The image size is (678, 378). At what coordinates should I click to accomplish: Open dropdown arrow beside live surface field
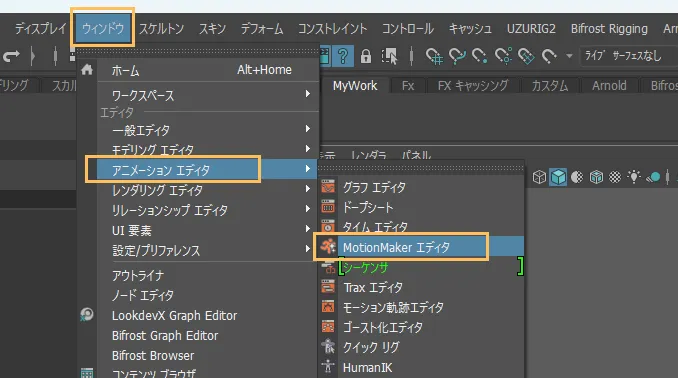569,56
